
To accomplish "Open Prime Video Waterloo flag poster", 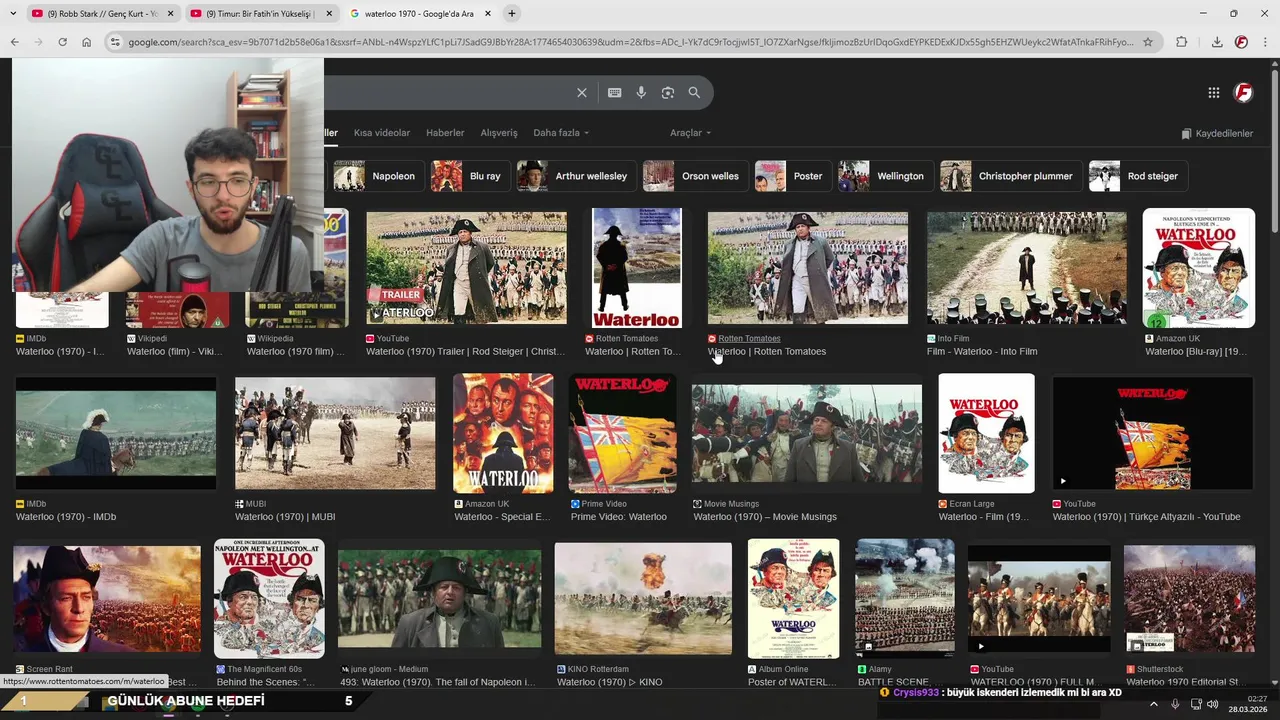I will (x=623, y=433).
